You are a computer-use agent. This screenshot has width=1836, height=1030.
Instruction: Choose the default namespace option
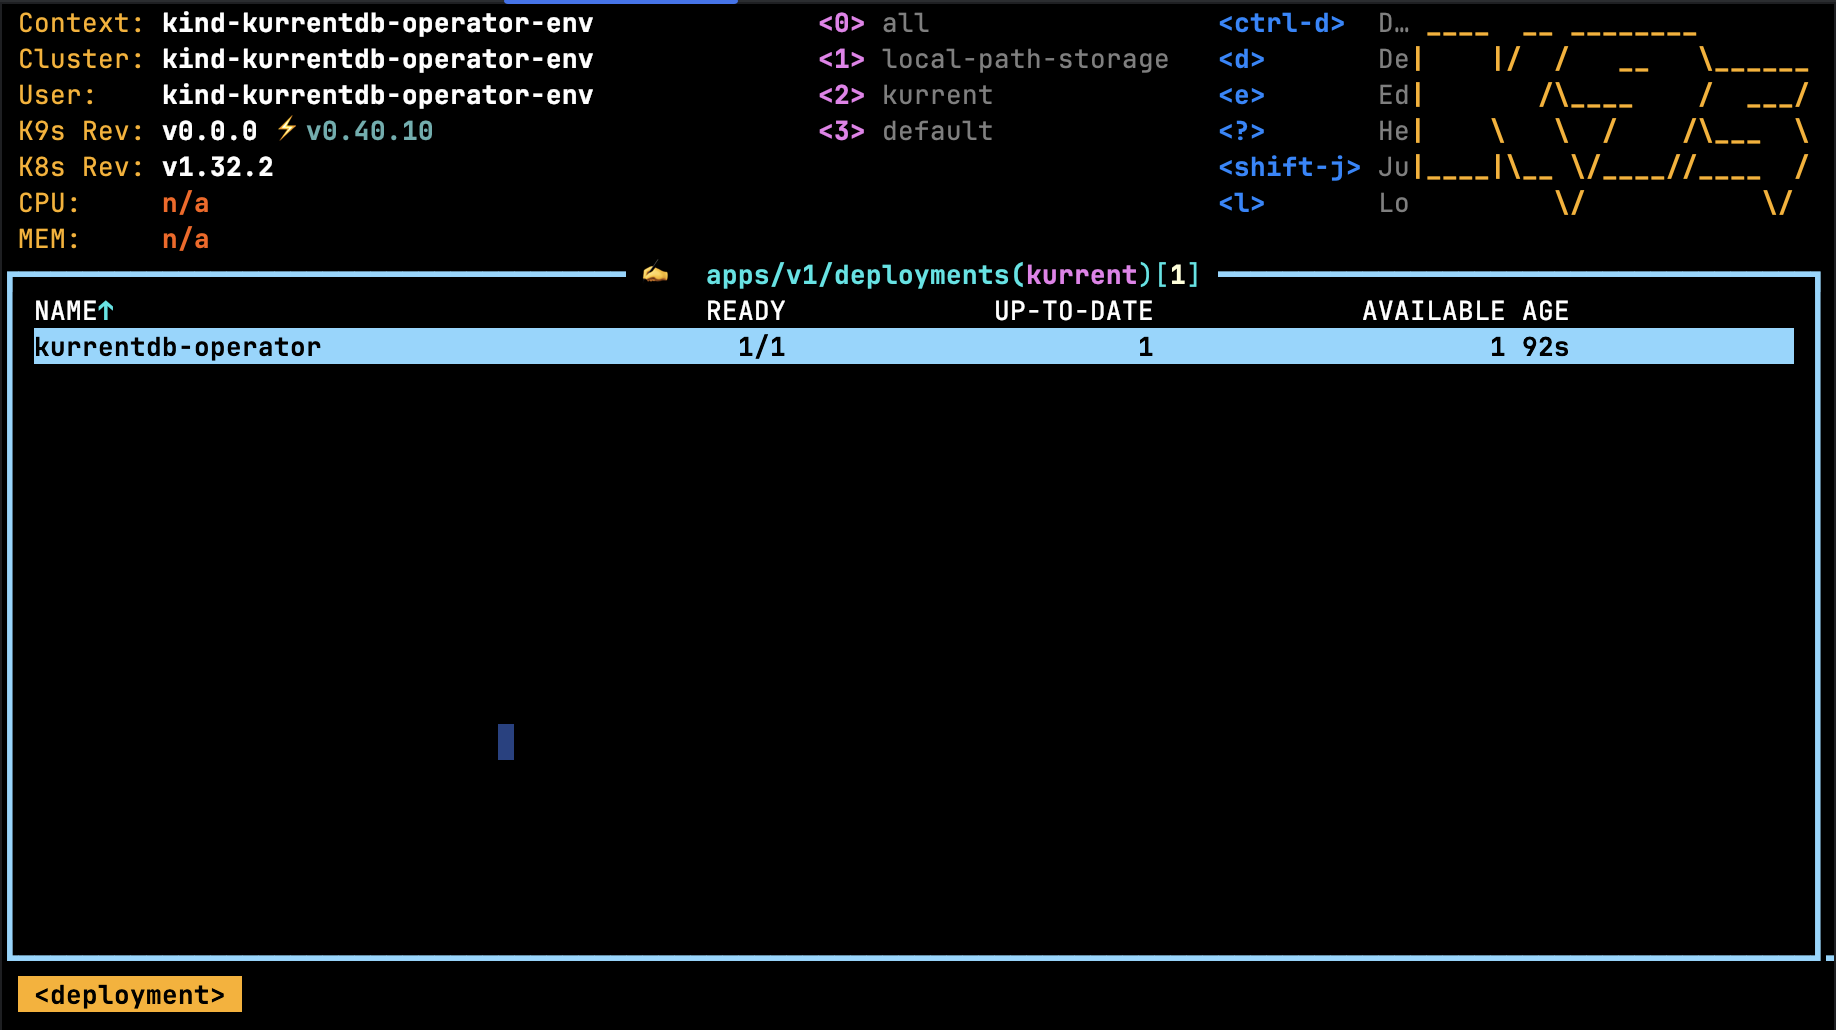(x=937, y=131)
